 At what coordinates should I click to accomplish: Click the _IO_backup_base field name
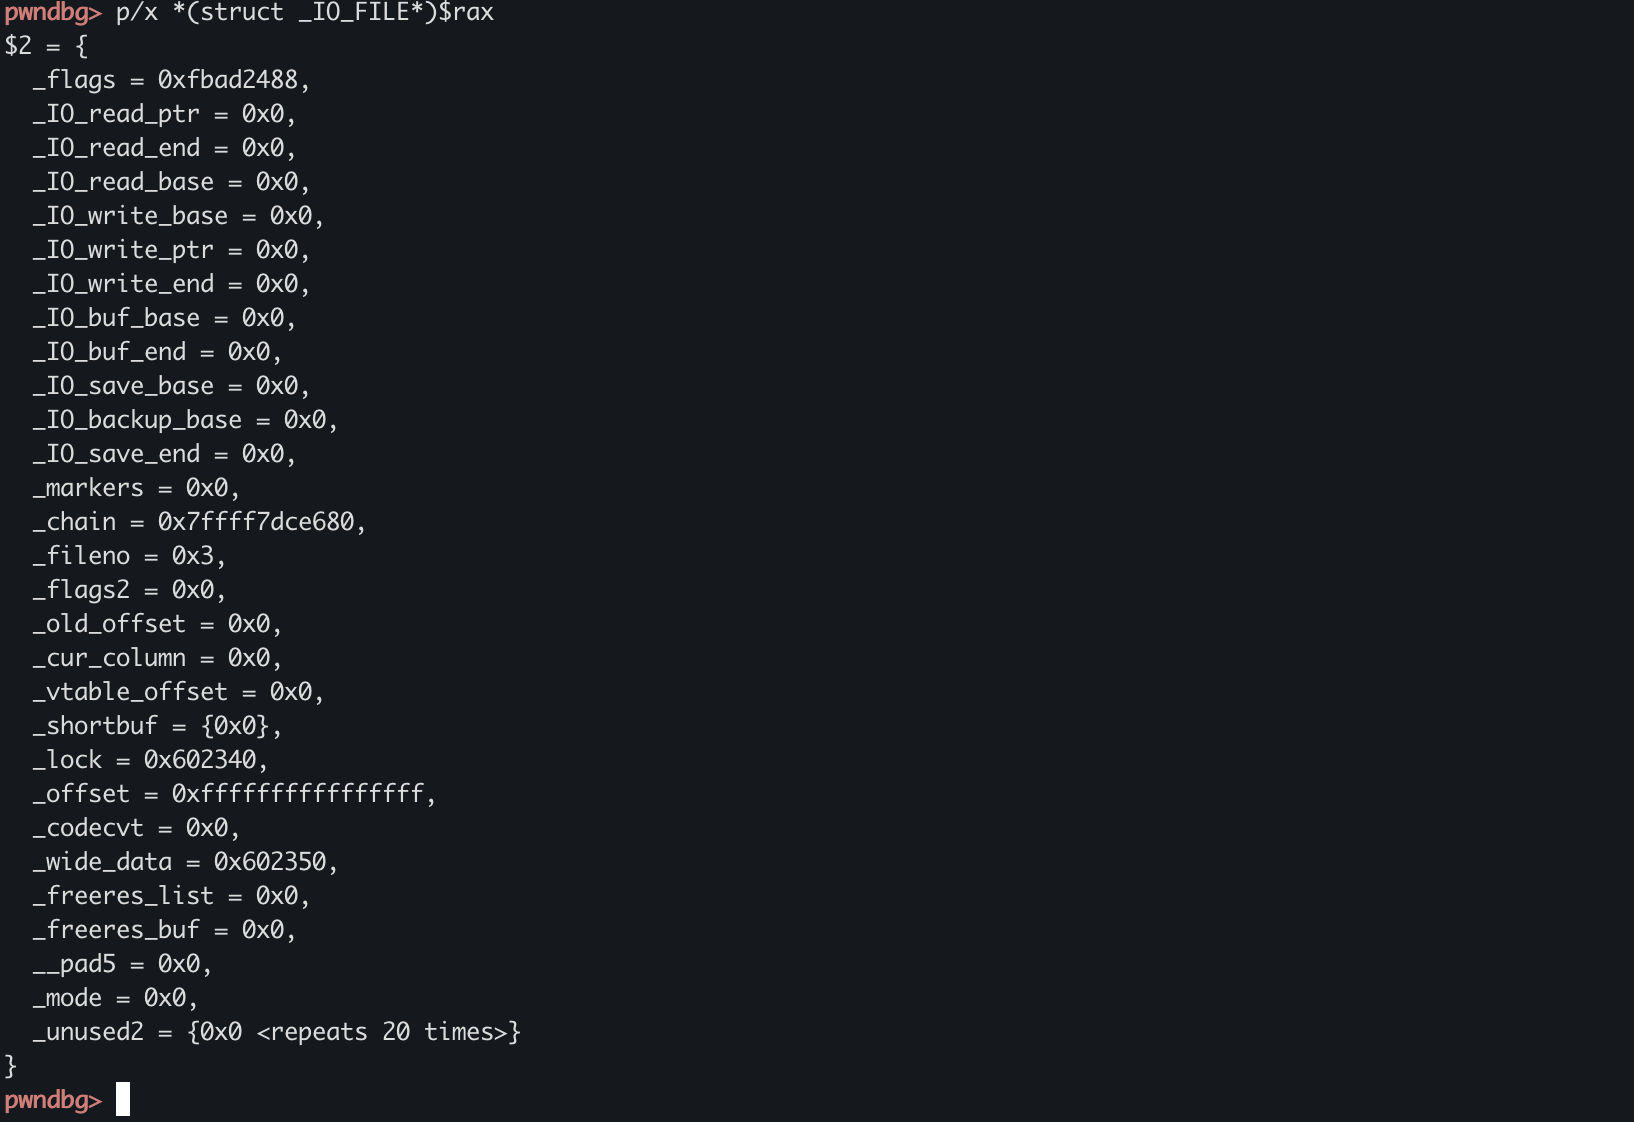point(137,420)
